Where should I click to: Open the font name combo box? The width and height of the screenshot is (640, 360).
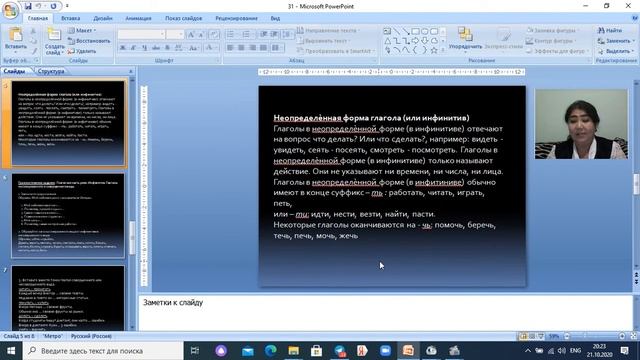click(141, 34)
